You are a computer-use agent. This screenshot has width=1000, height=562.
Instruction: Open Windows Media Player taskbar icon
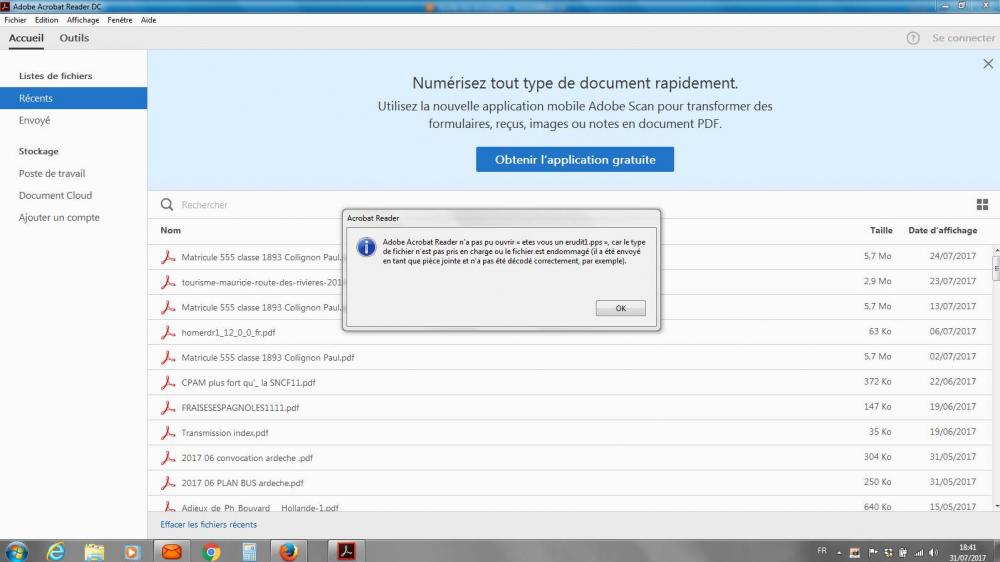132,551
